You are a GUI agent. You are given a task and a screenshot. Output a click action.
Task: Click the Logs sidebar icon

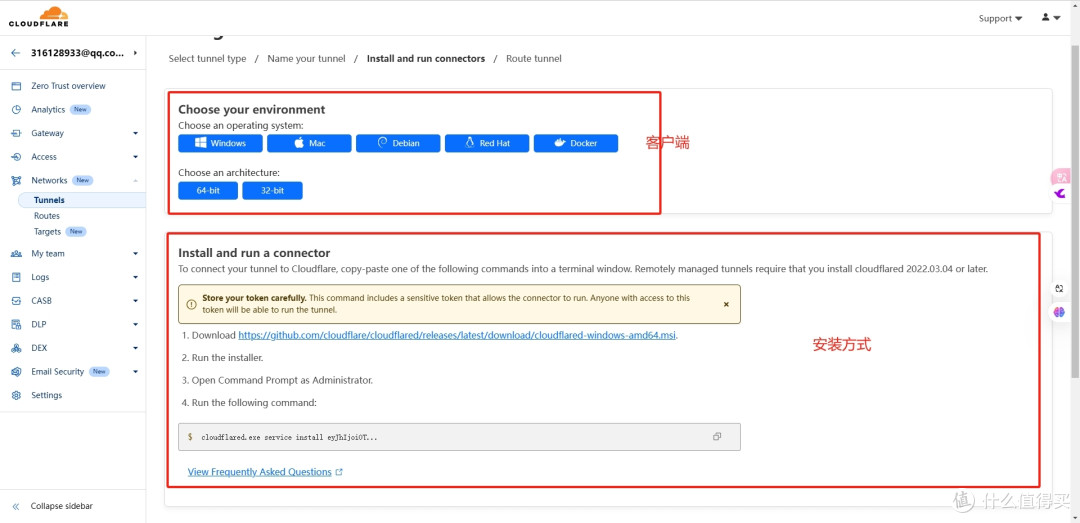(x=17, y=277)
